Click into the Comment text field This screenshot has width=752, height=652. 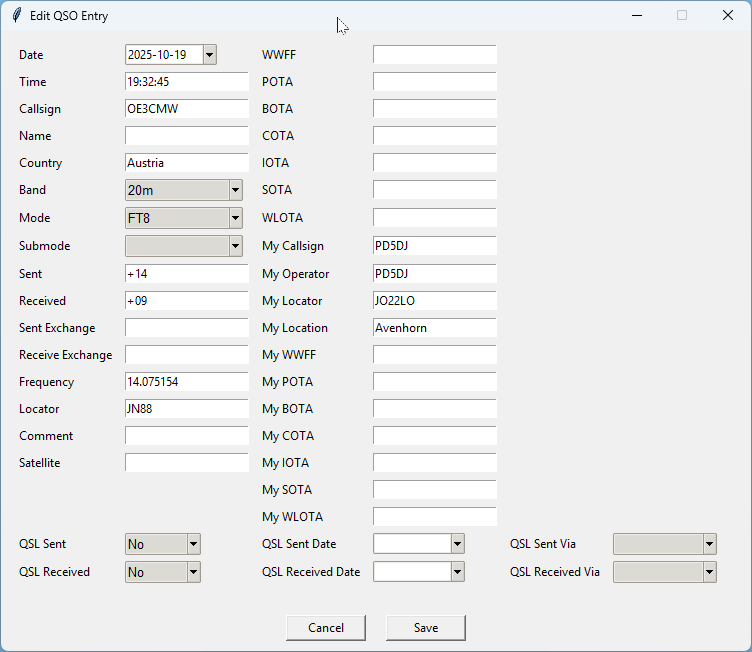(x=186, y=436)
